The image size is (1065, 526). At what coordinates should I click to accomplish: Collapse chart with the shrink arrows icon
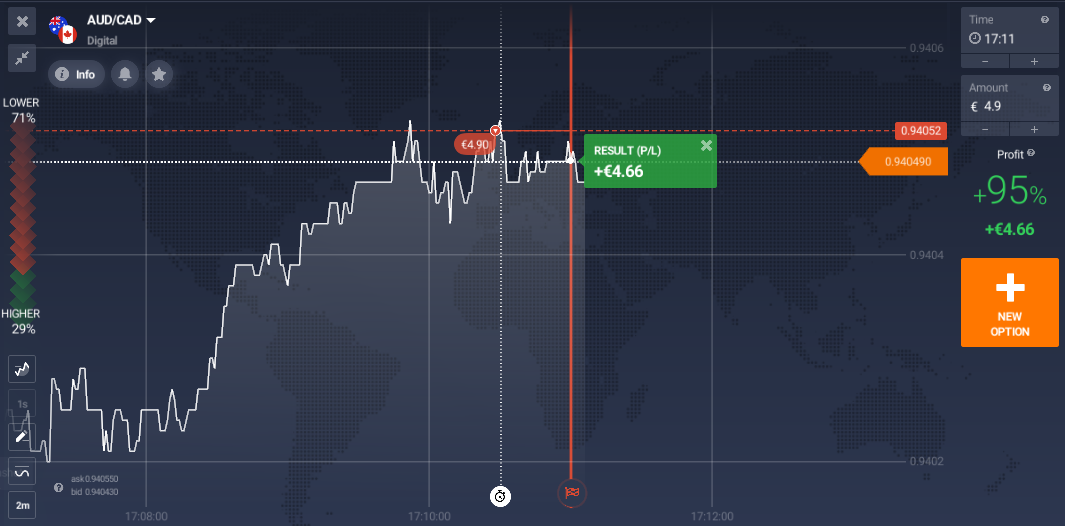[22, 58]
